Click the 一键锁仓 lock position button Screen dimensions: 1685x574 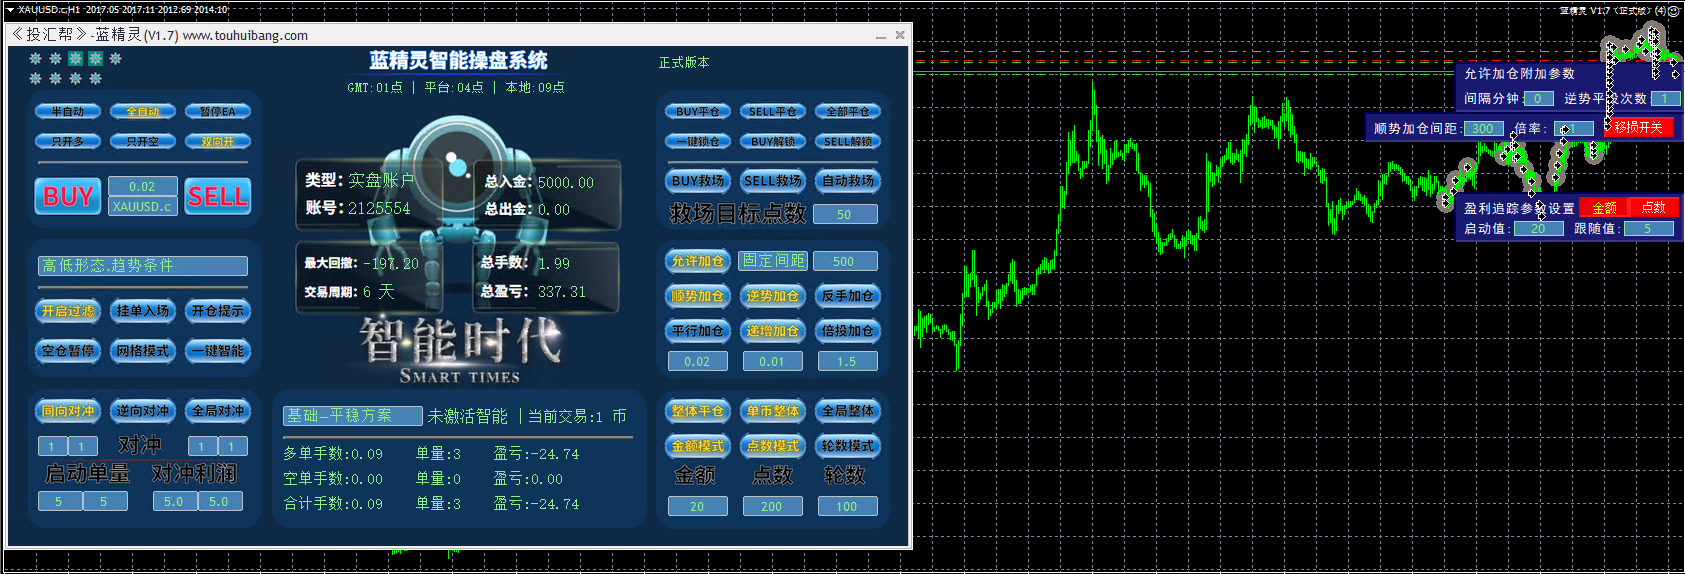698,142
